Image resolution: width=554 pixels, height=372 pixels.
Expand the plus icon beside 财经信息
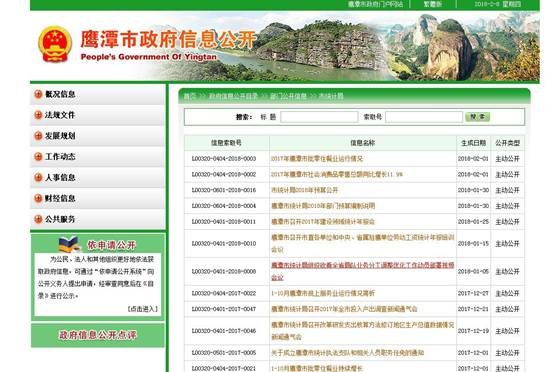coord(38,199)
